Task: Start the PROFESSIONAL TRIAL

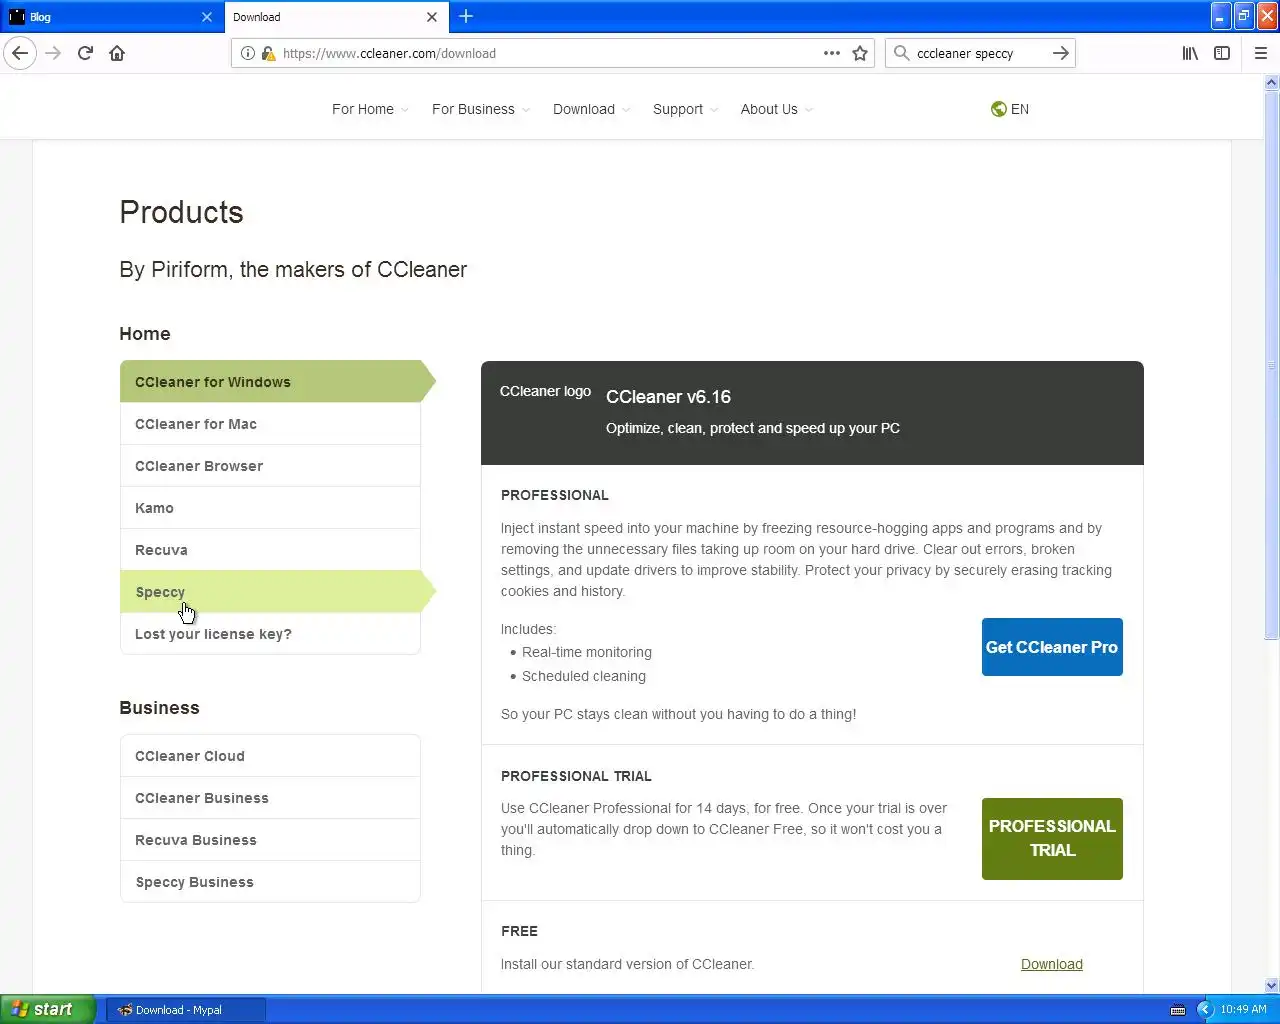Action: coord(1052,839)
